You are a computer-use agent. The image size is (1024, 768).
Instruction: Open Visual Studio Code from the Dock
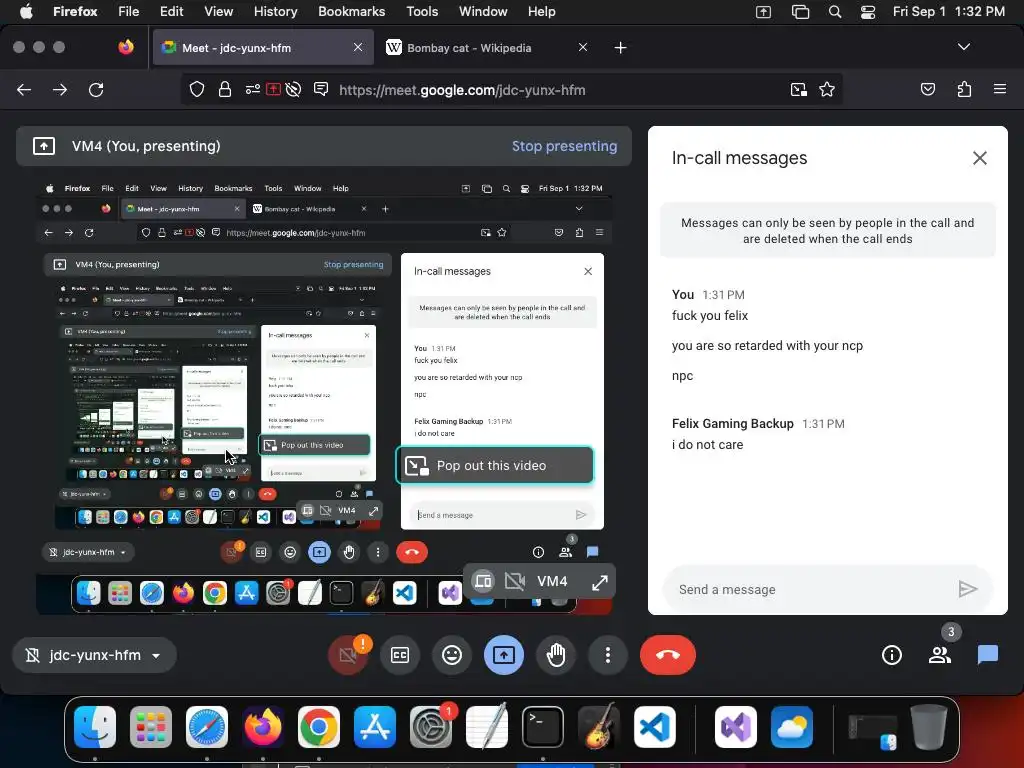pos(654,726)
